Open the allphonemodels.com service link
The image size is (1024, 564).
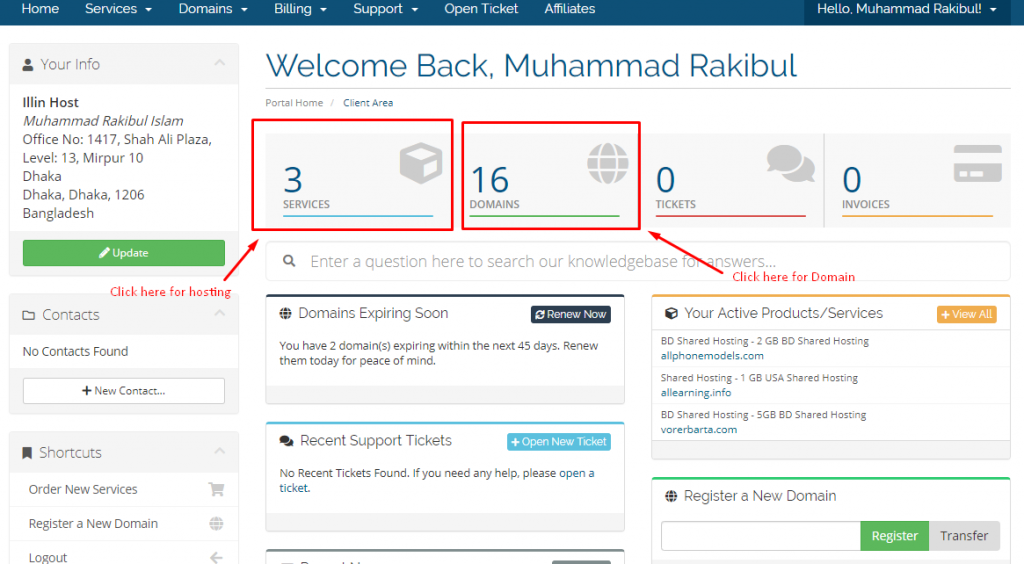711,355
